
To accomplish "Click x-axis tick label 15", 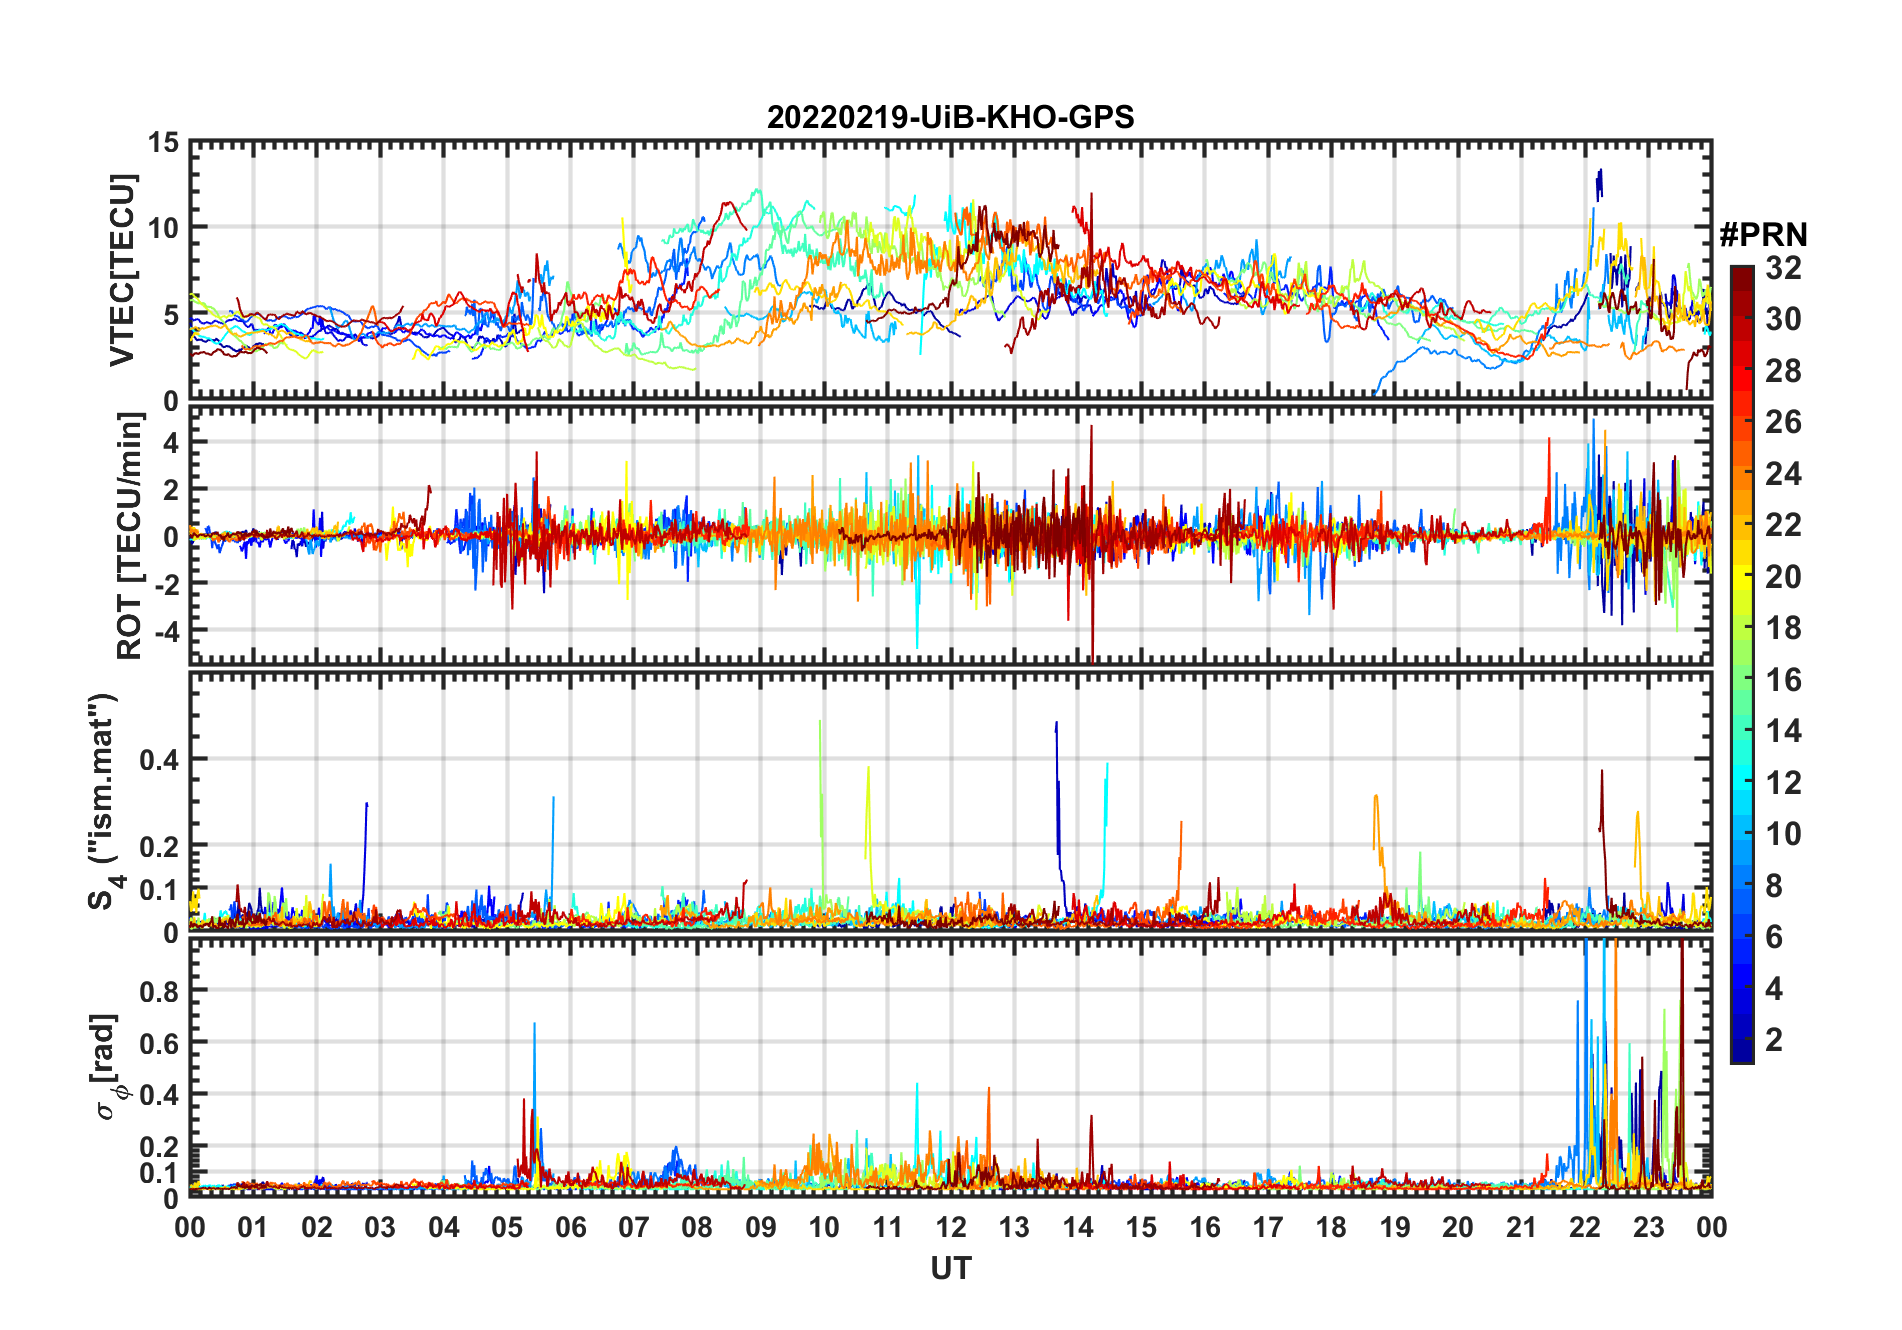I will click(1141, 1227).
